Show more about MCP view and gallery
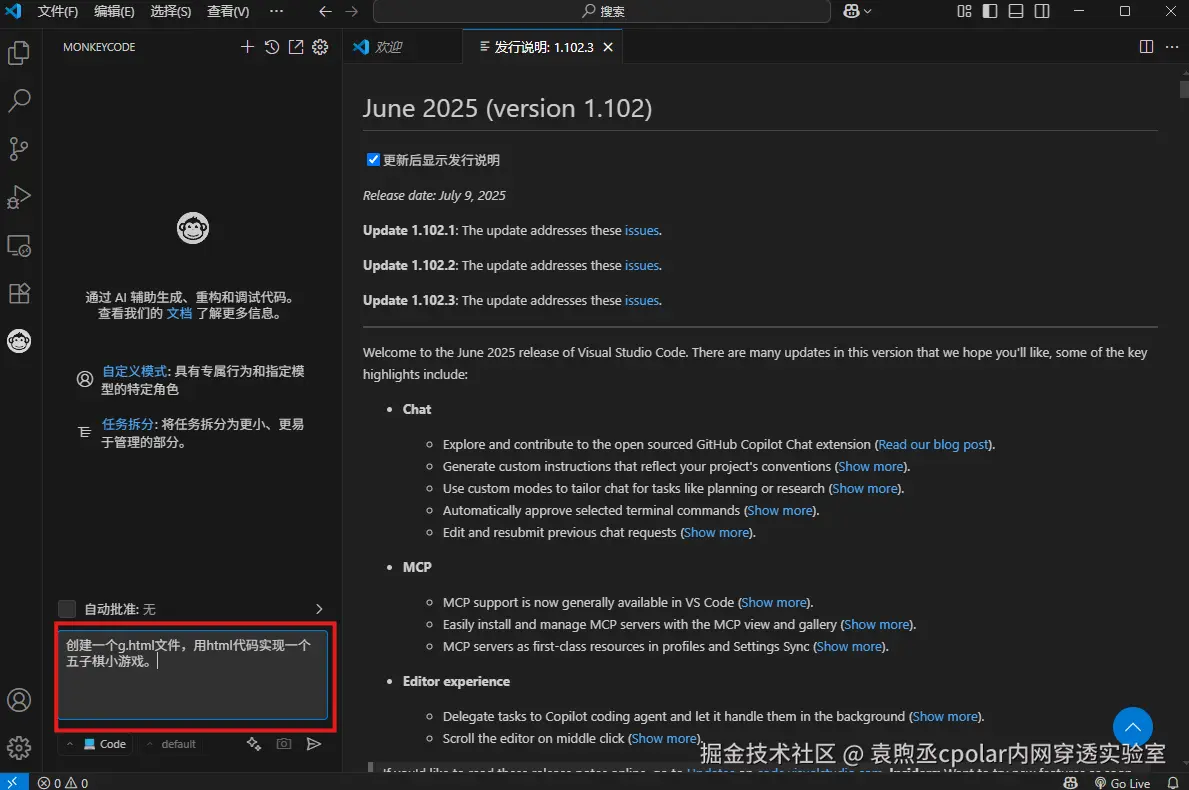Image resolution: width=1189 pixels, height=790 pixels. point(877,624)
